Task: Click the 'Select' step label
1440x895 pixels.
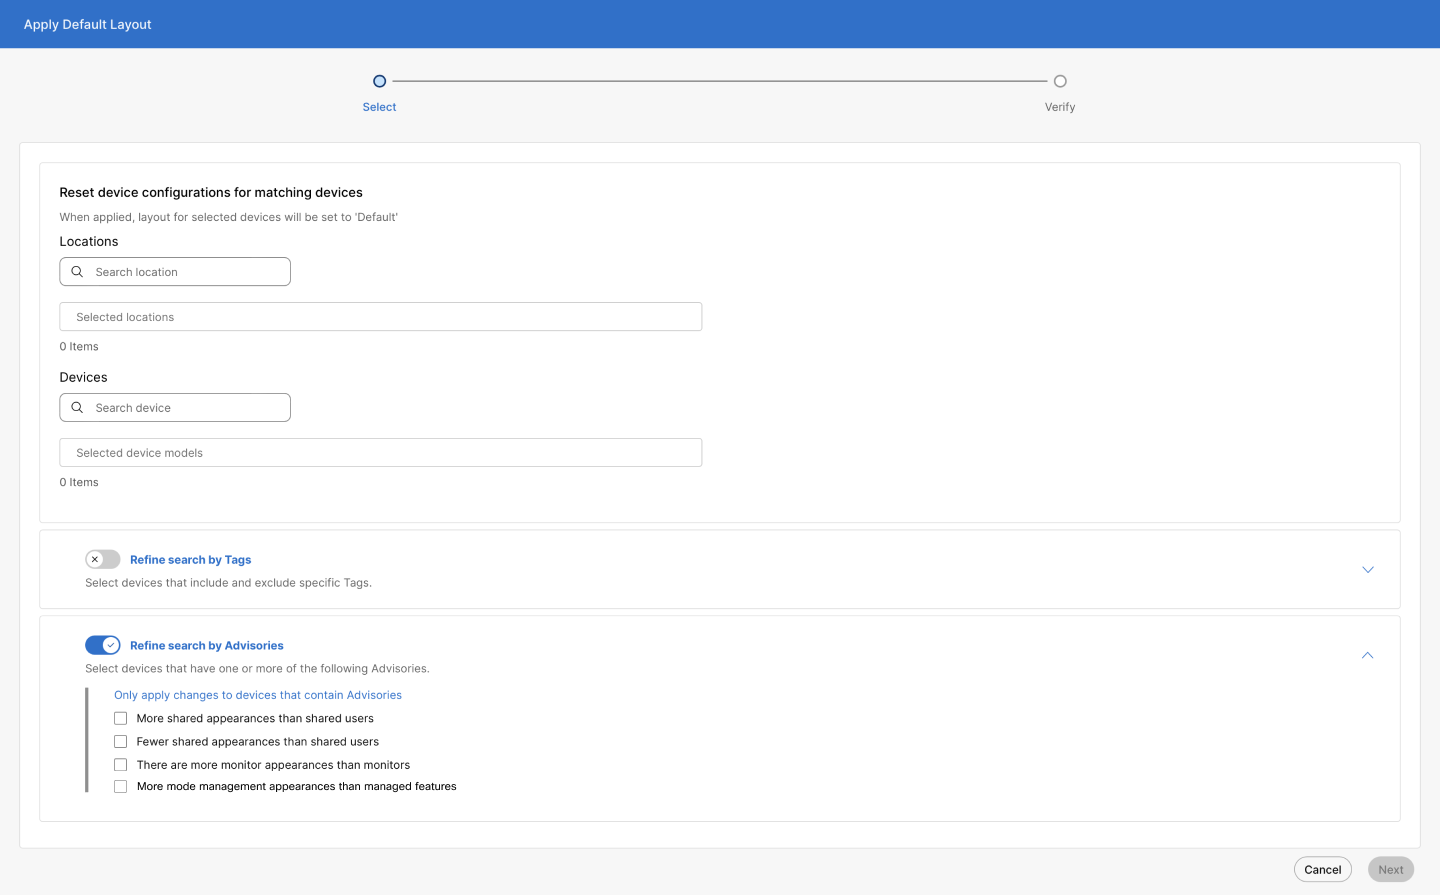Action: click(x=380, y=107)
